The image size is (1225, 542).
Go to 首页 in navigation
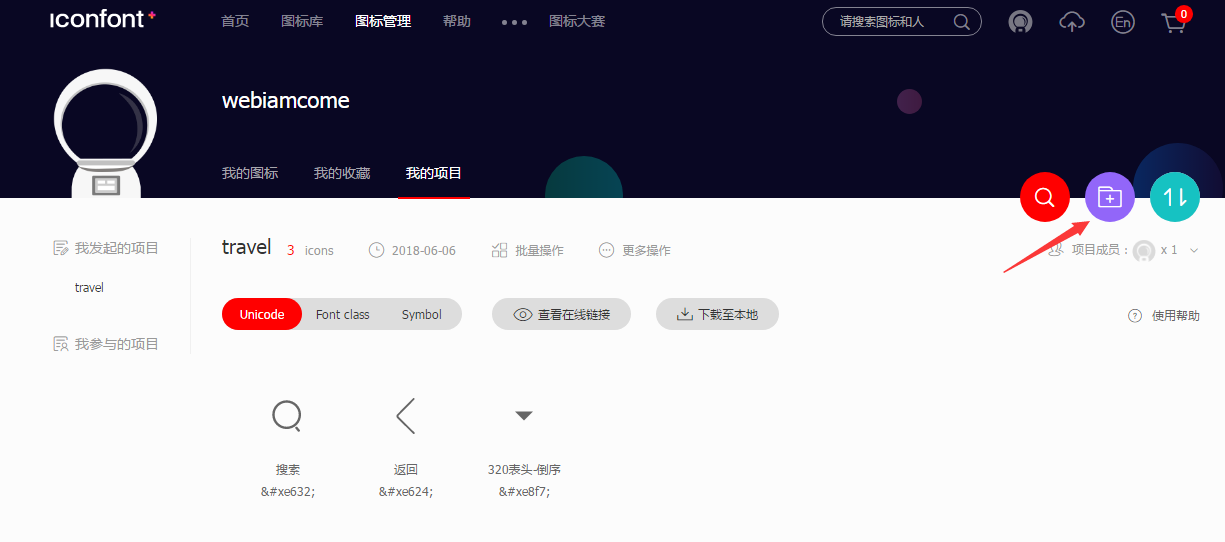(235, 21)
